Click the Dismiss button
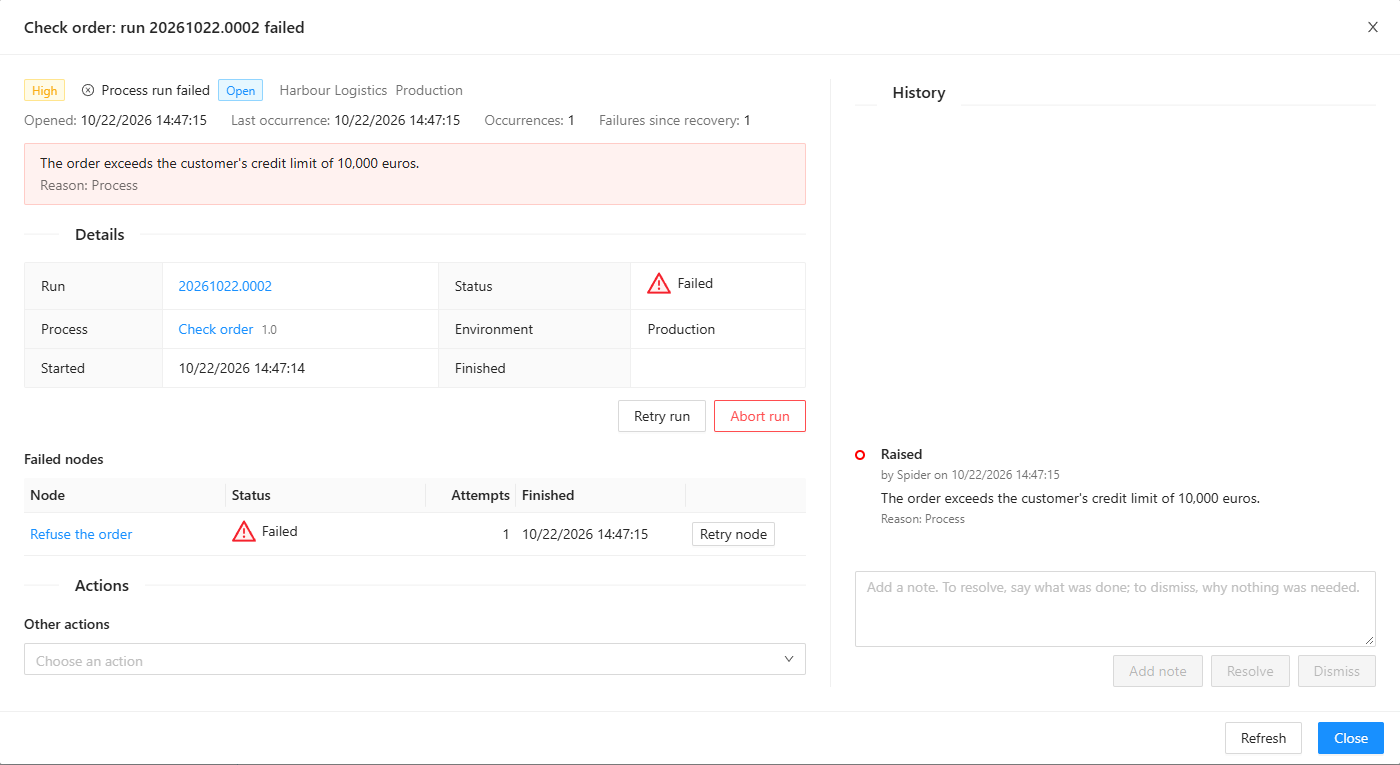This screenshot has width=1400, height=765. [x=1337, y=671]
